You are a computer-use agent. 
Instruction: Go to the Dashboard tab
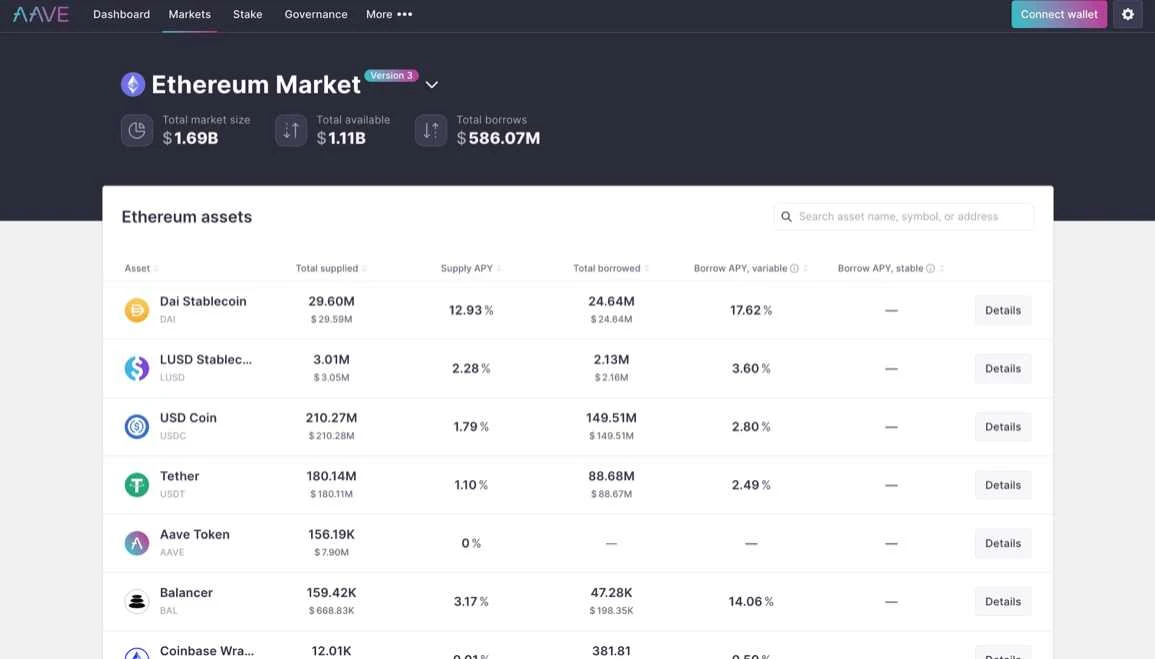[x=121, y=14]
